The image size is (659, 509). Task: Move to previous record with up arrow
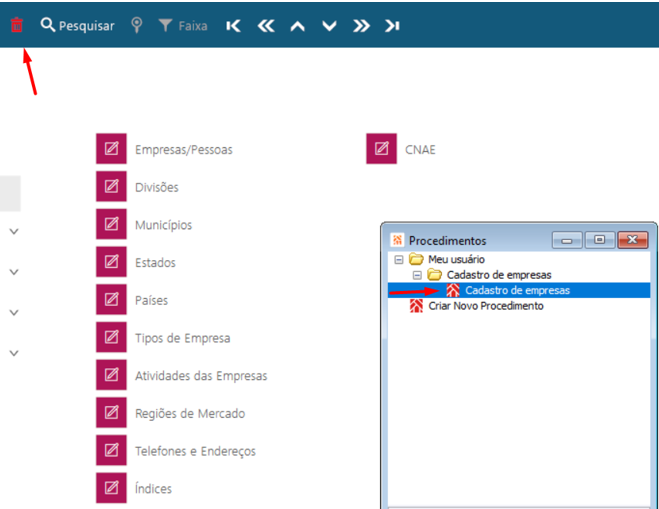[298, 26]
